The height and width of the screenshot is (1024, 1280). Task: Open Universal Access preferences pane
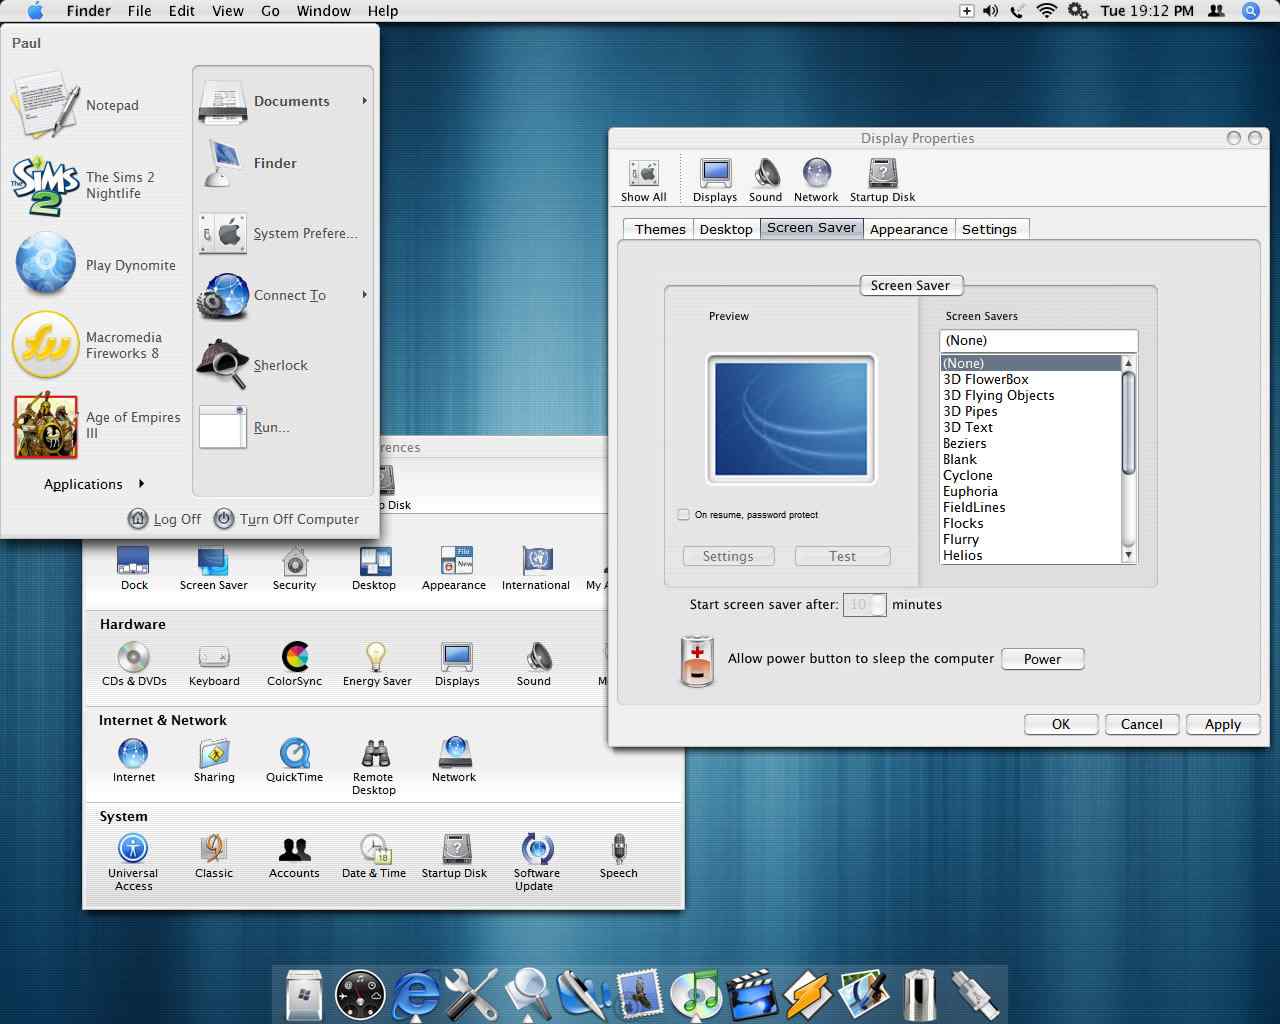coord(133,863)
